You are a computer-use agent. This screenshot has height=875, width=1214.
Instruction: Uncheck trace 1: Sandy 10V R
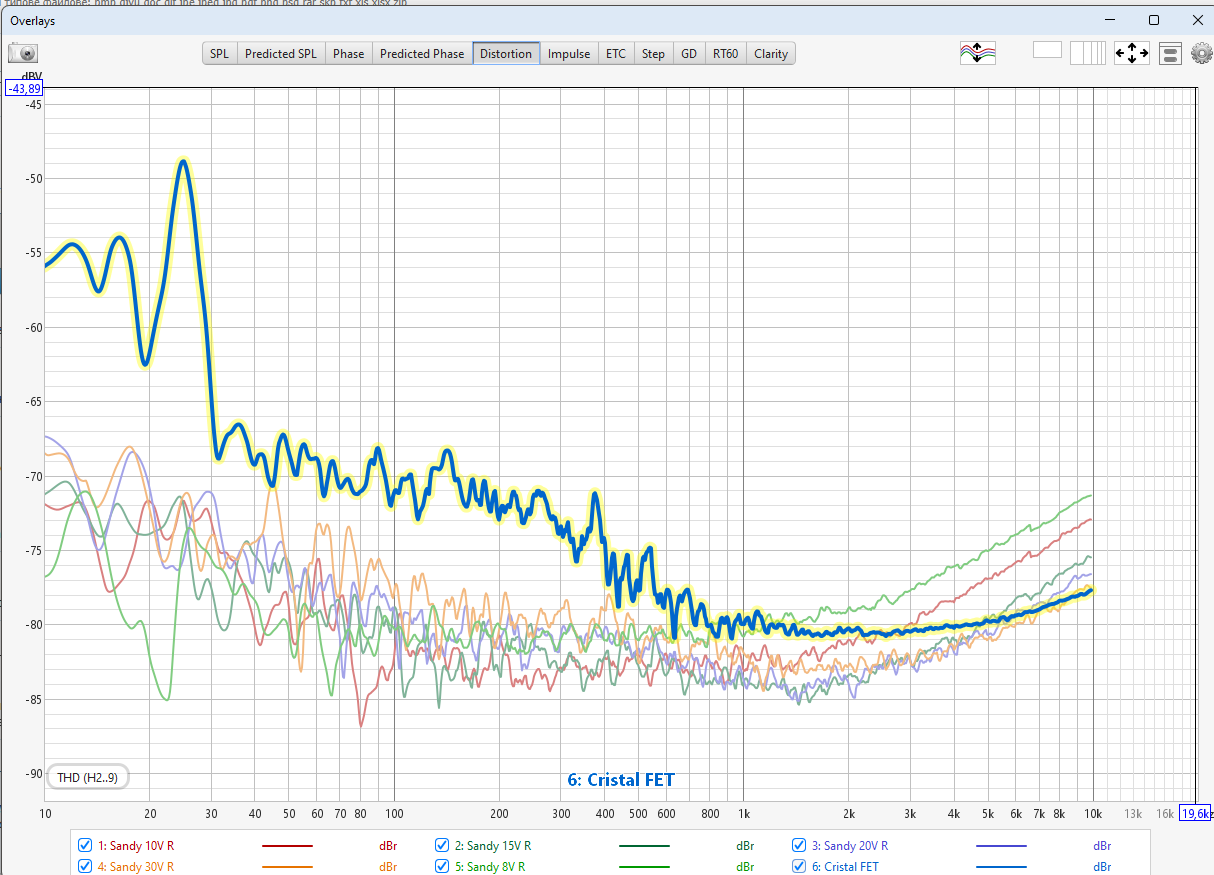[85, 846]
